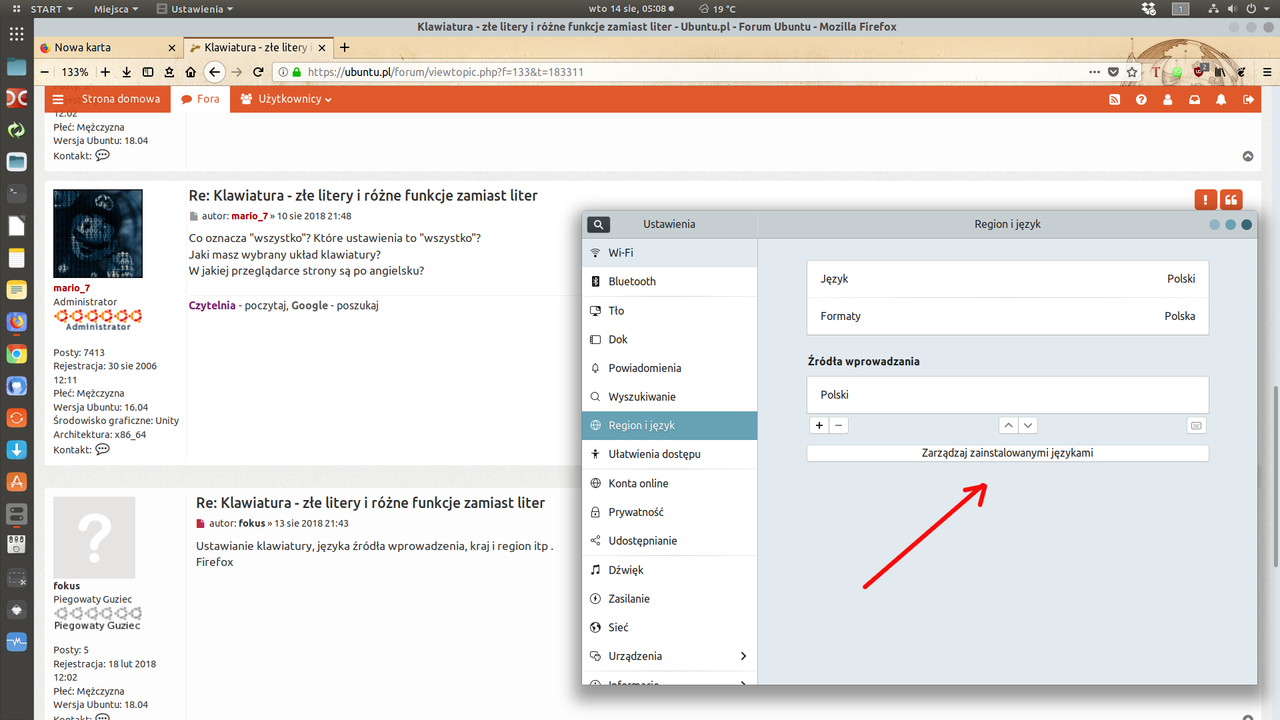Select Bluetooth in settings sidebar
Viewport: 1280px width, 720px height.
coord(669,281)
